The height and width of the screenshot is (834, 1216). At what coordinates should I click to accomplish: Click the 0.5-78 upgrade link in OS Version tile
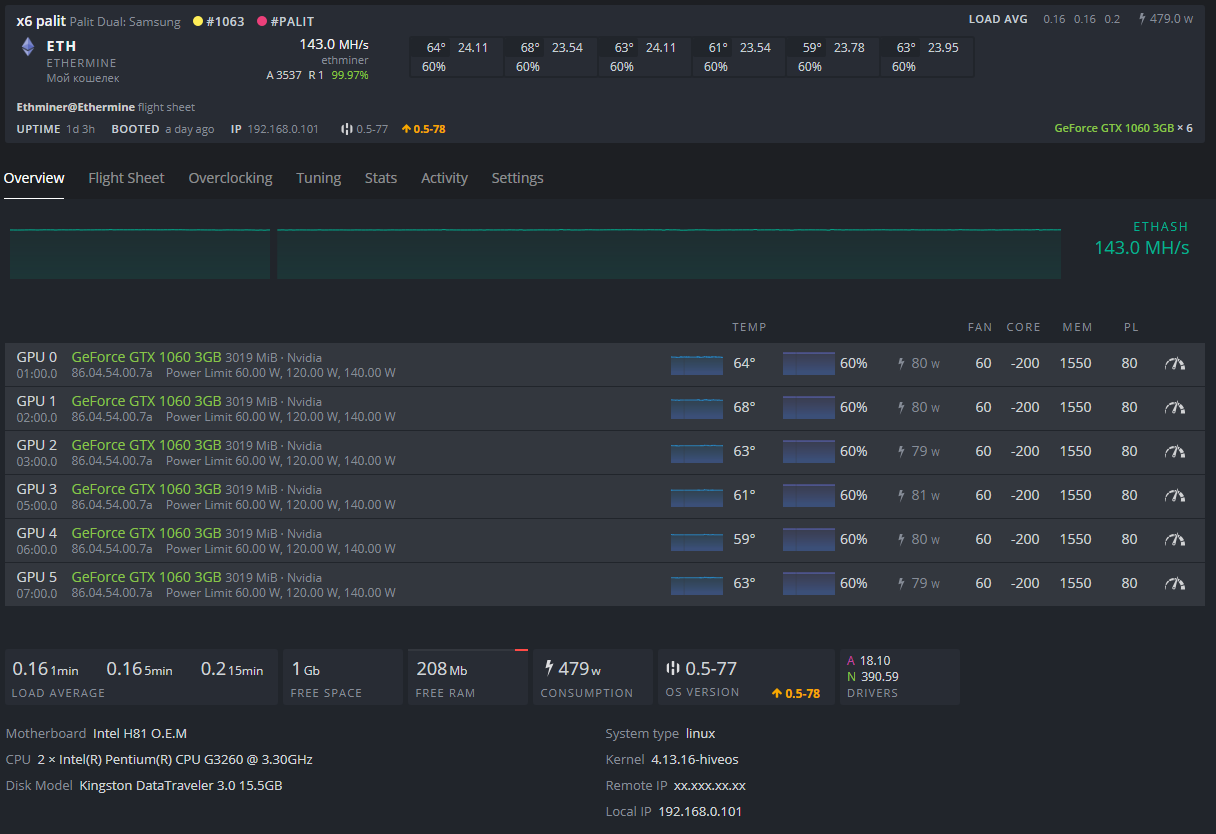point(796,693)
